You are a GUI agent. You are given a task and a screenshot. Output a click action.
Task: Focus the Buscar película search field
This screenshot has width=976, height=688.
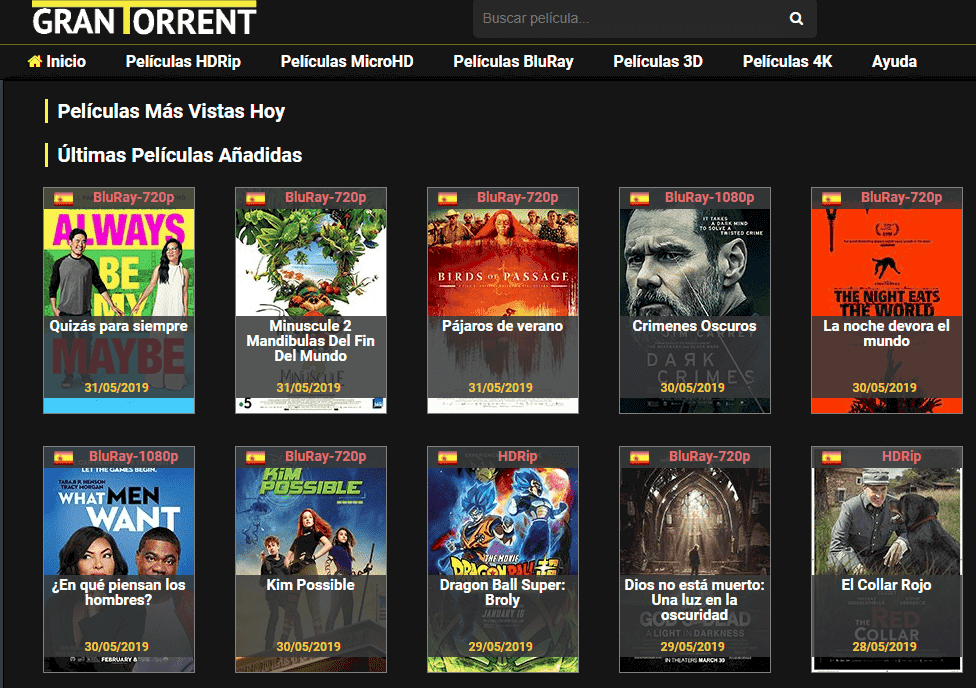[645, 19]
